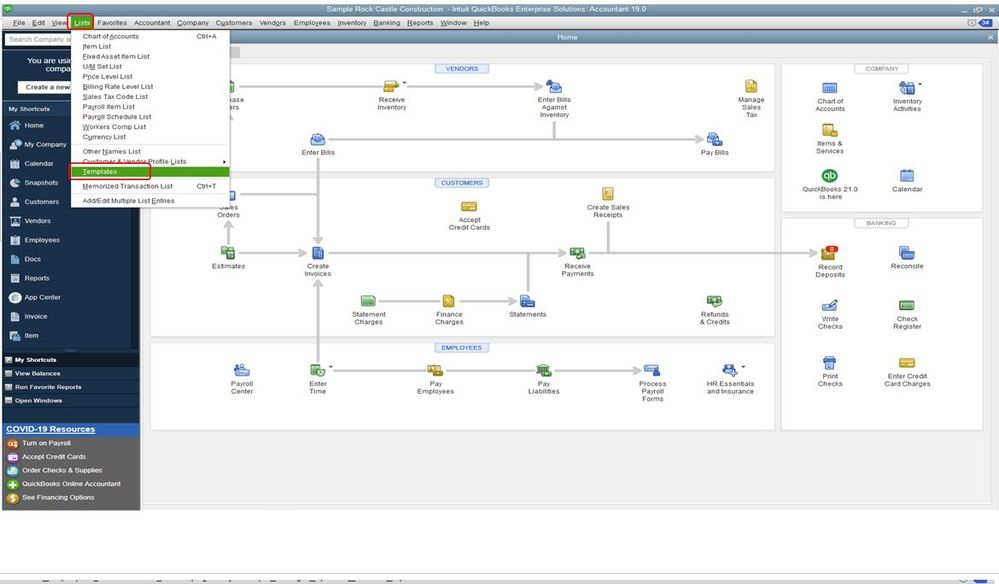Click the Print Checks icon
Screen dimensions: 999x584
[829, 363]
